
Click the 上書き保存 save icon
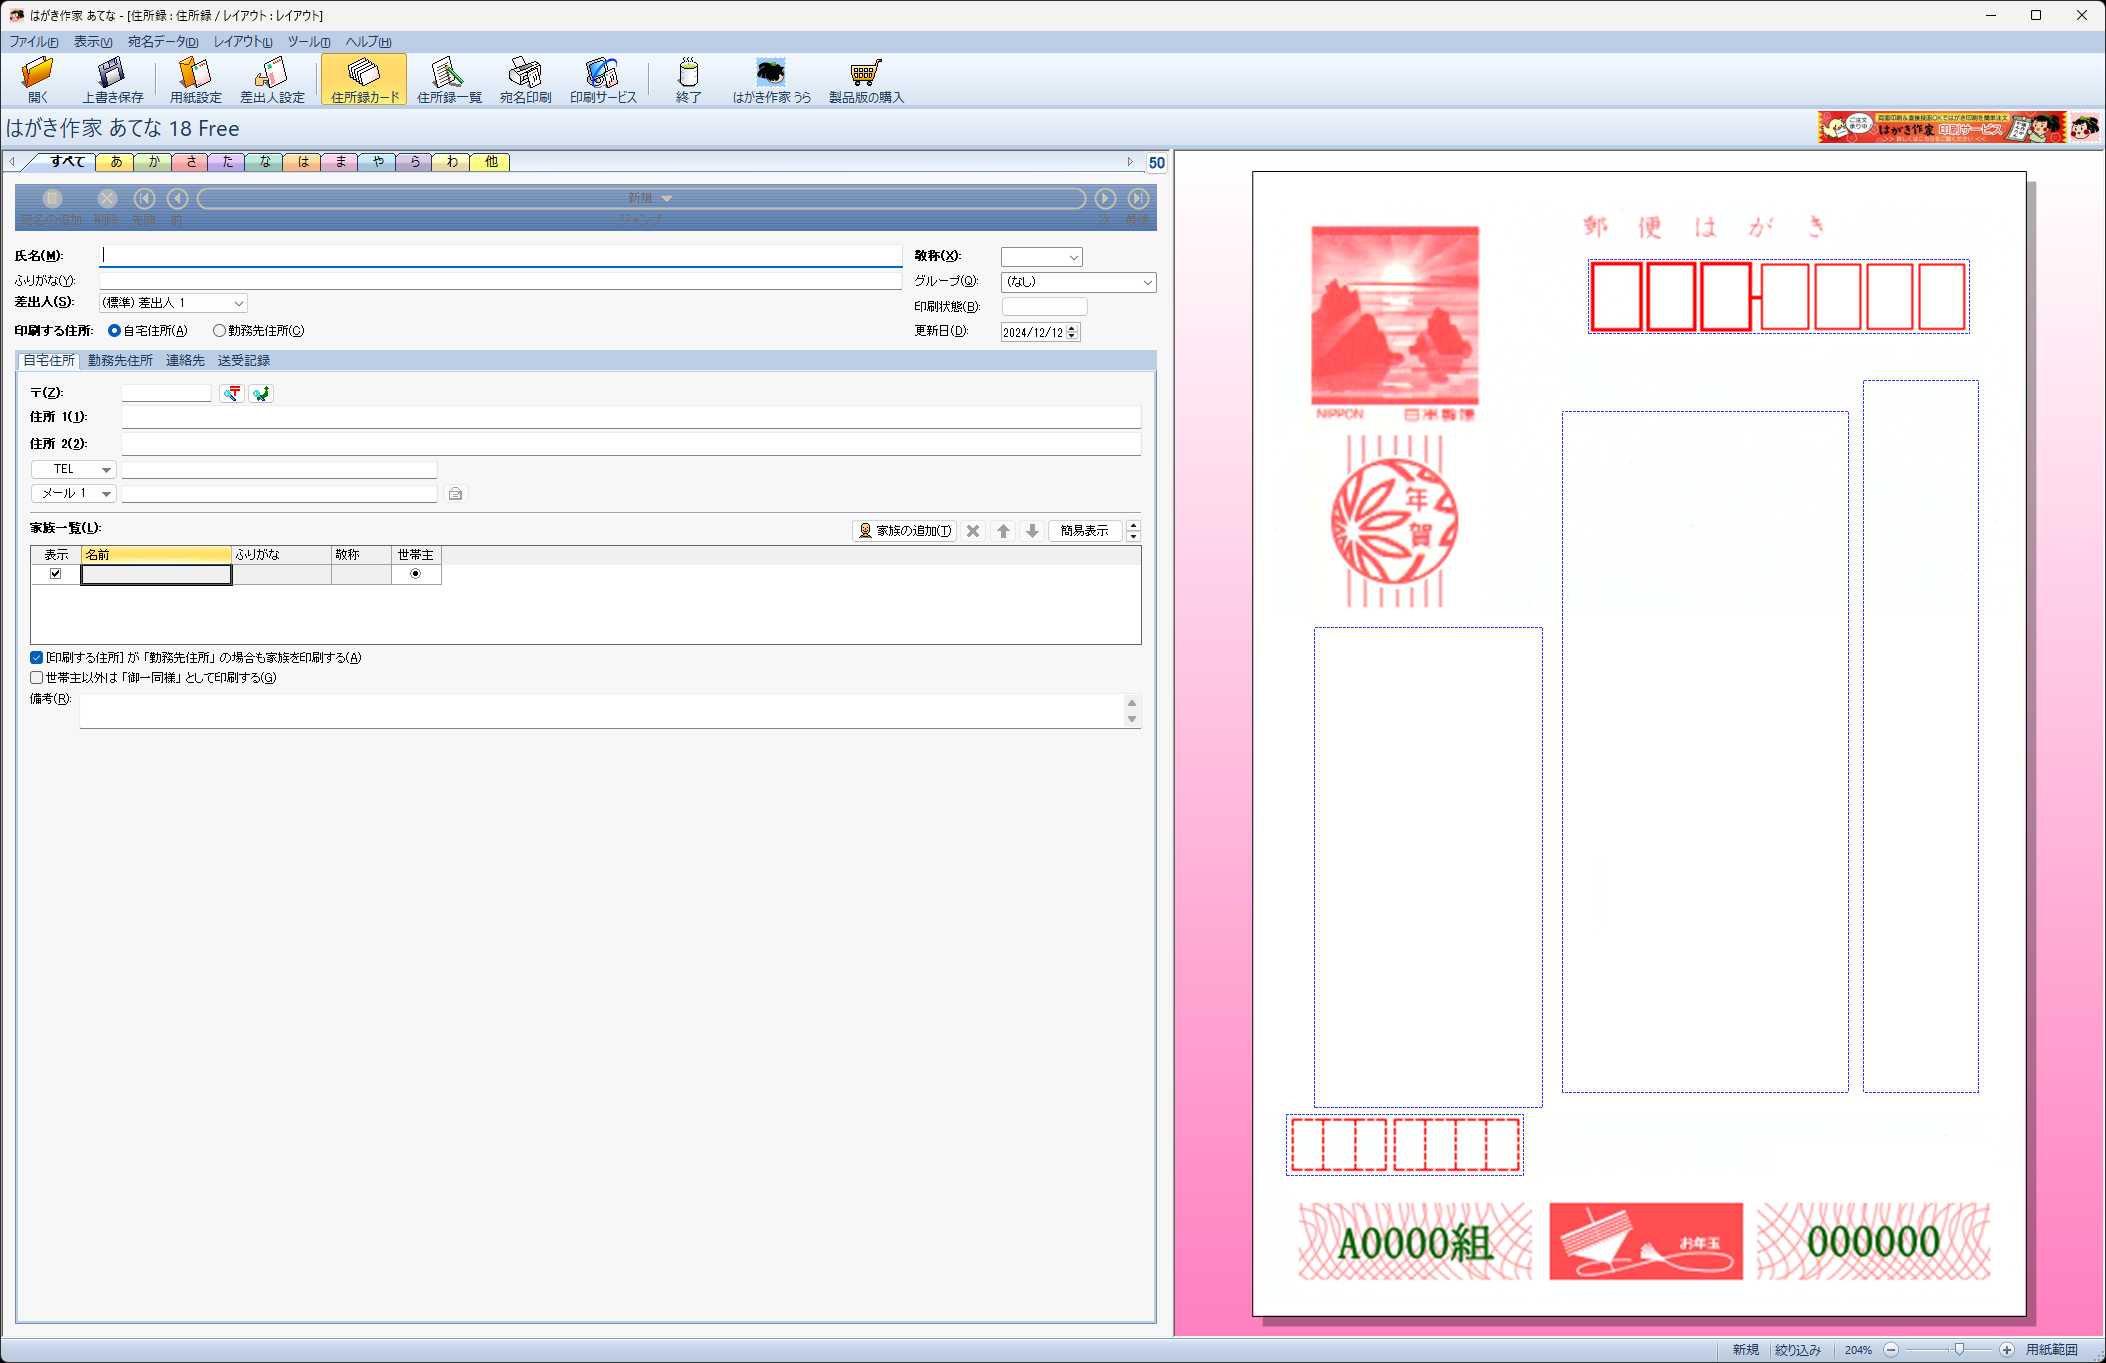pos(111,73)
